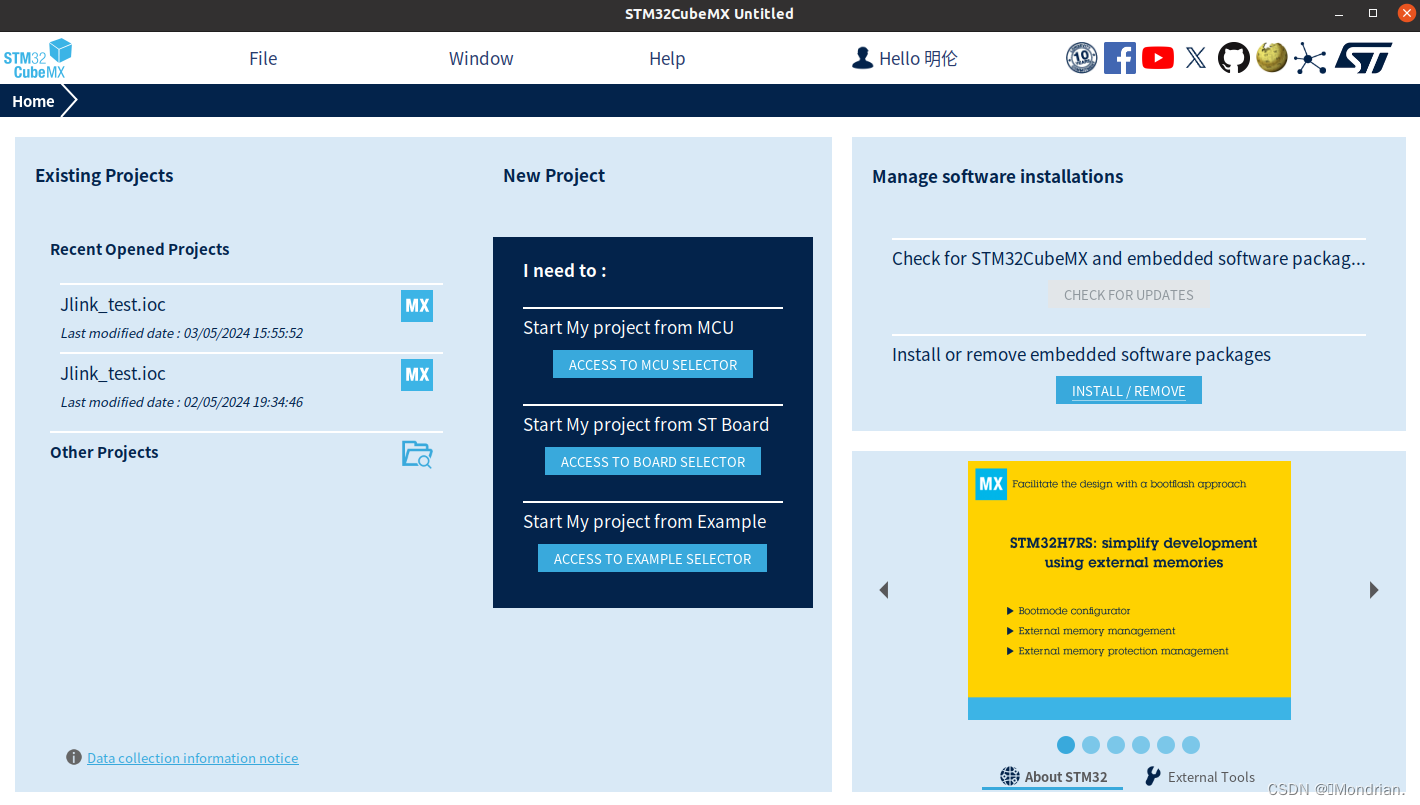Viewport: 1420px width, 805px height.
Task: Open Jlink_test.ioc modified 03/05/2024 15:55:52
Action: (x=251, y=318)
